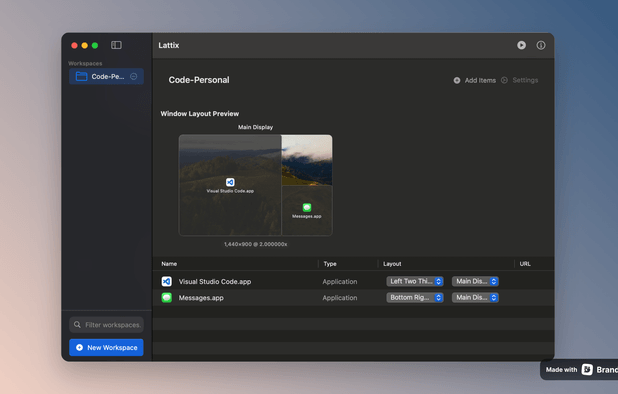Click the VS Code icon in layout preview
The height and width of the screenshot is (394, 618).
(x=230, y=182)
